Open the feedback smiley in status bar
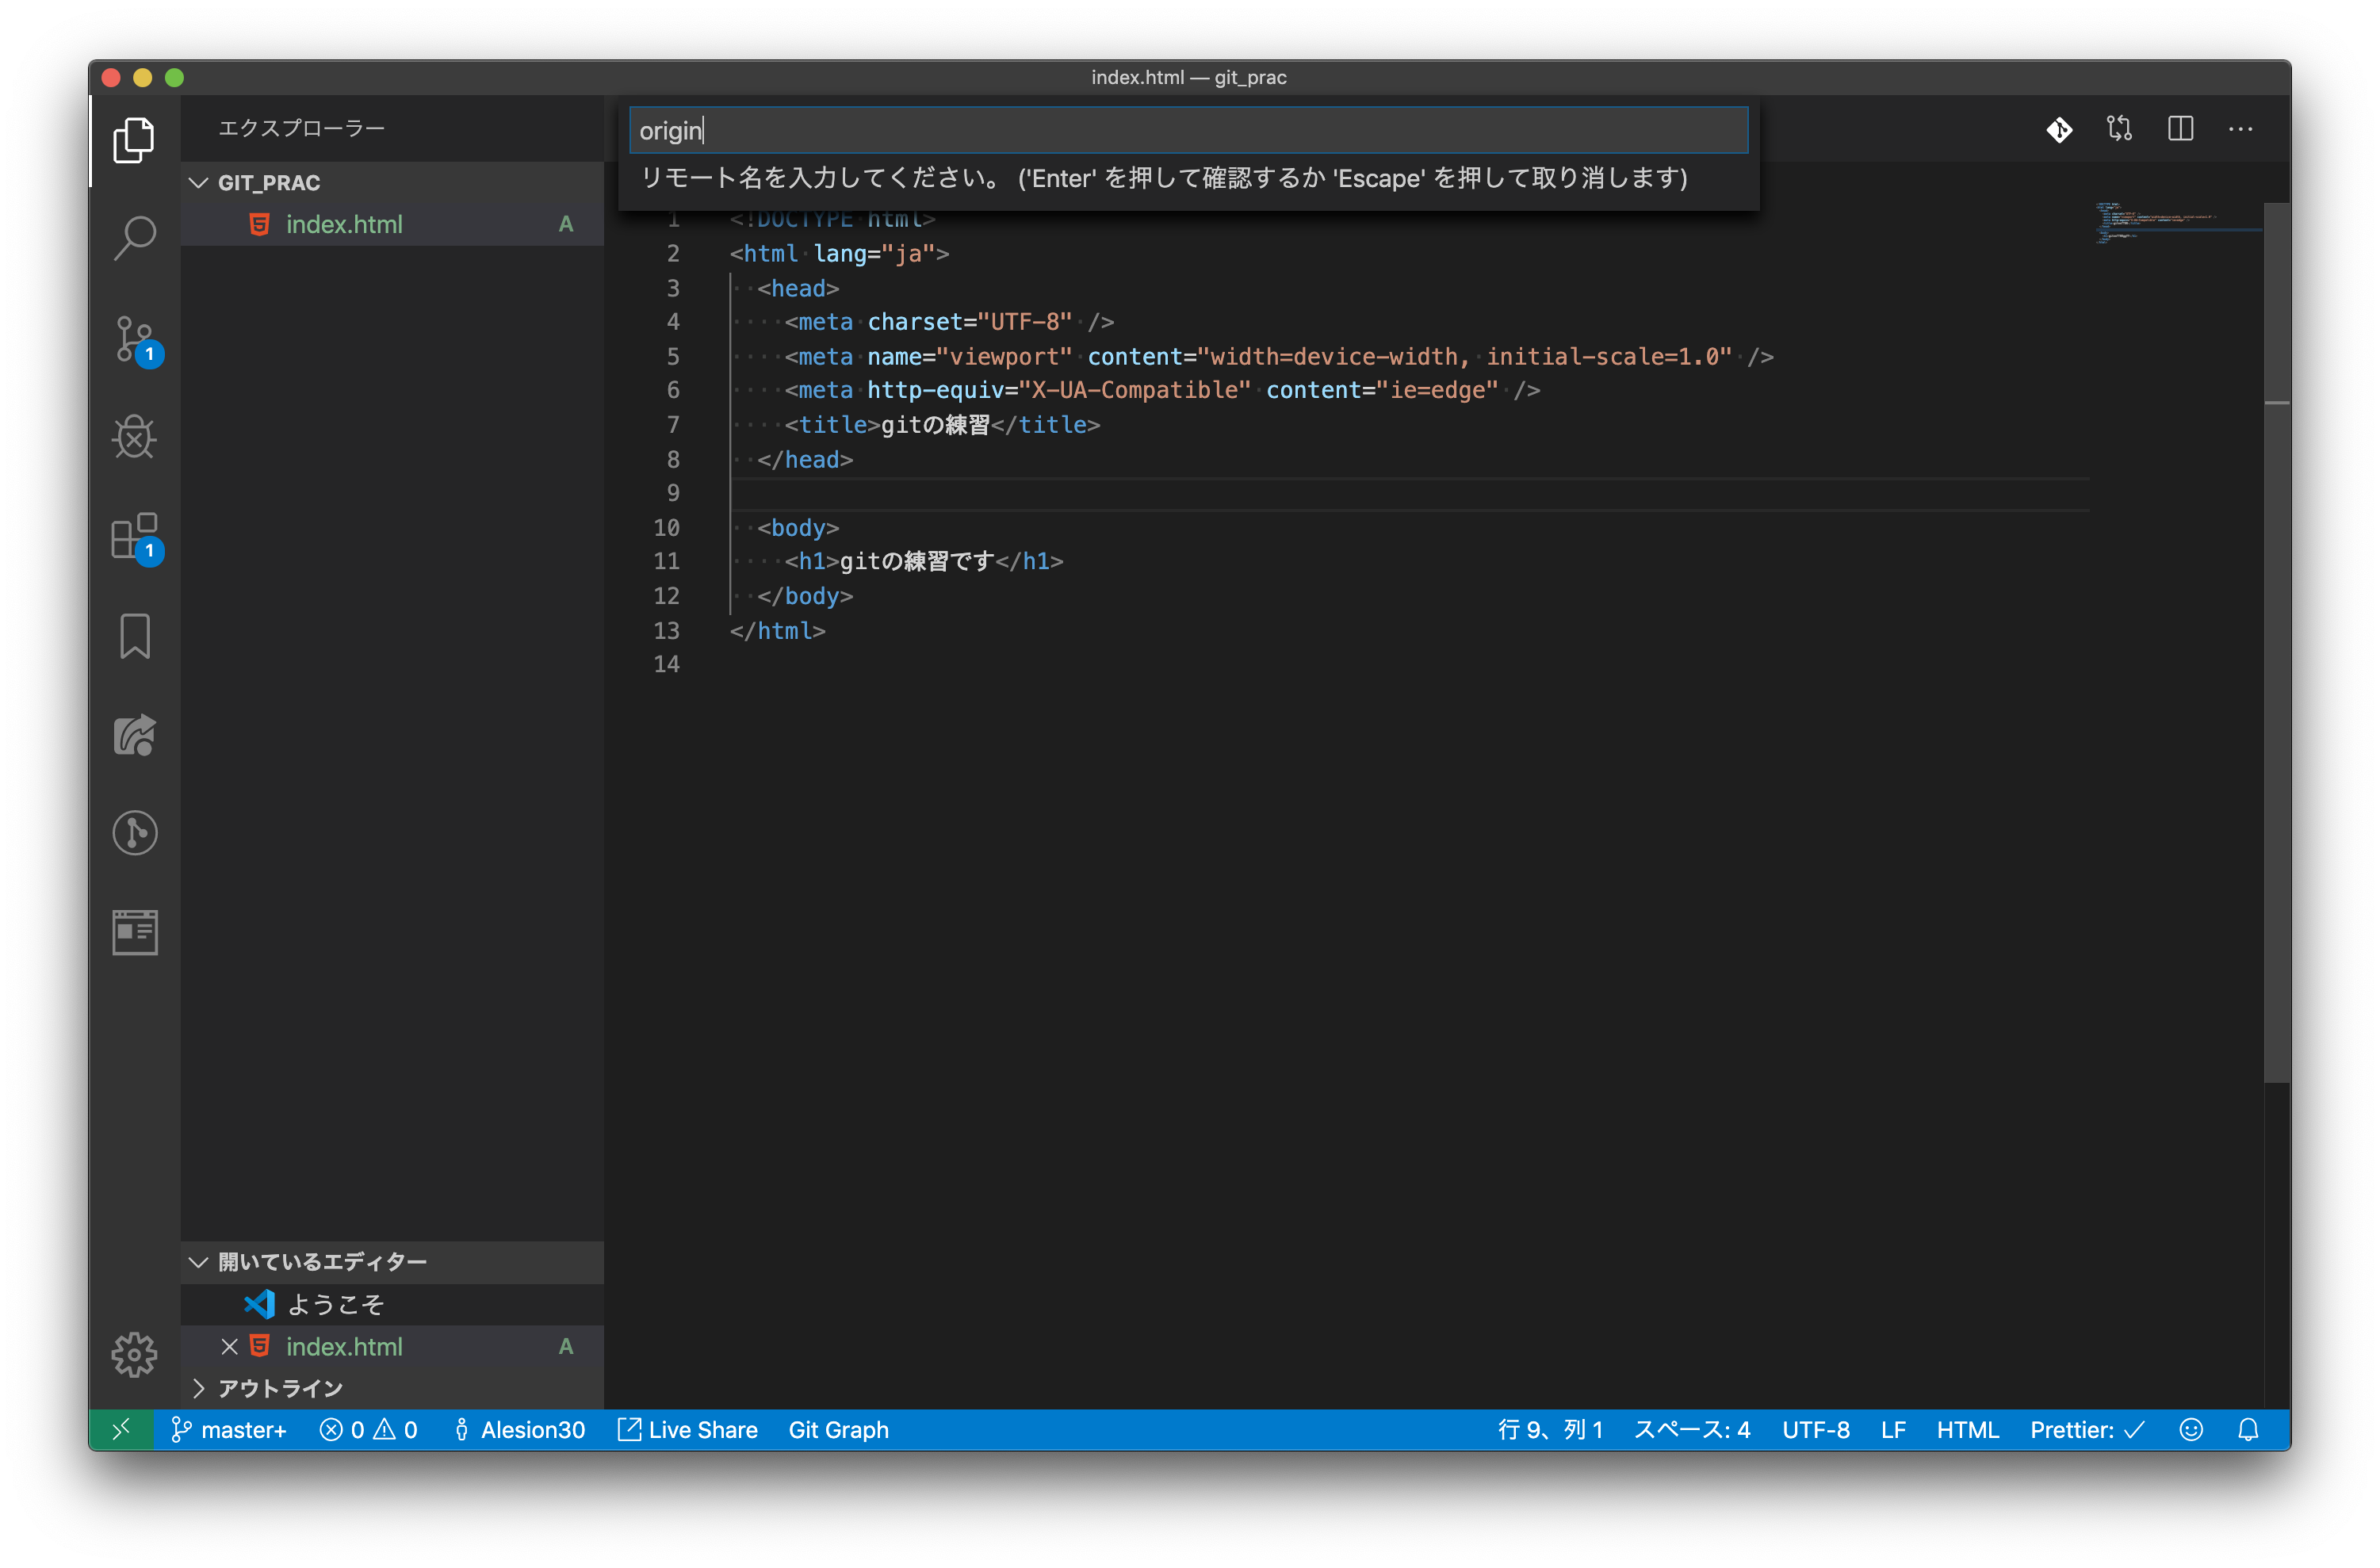 coord(2190,1430)
